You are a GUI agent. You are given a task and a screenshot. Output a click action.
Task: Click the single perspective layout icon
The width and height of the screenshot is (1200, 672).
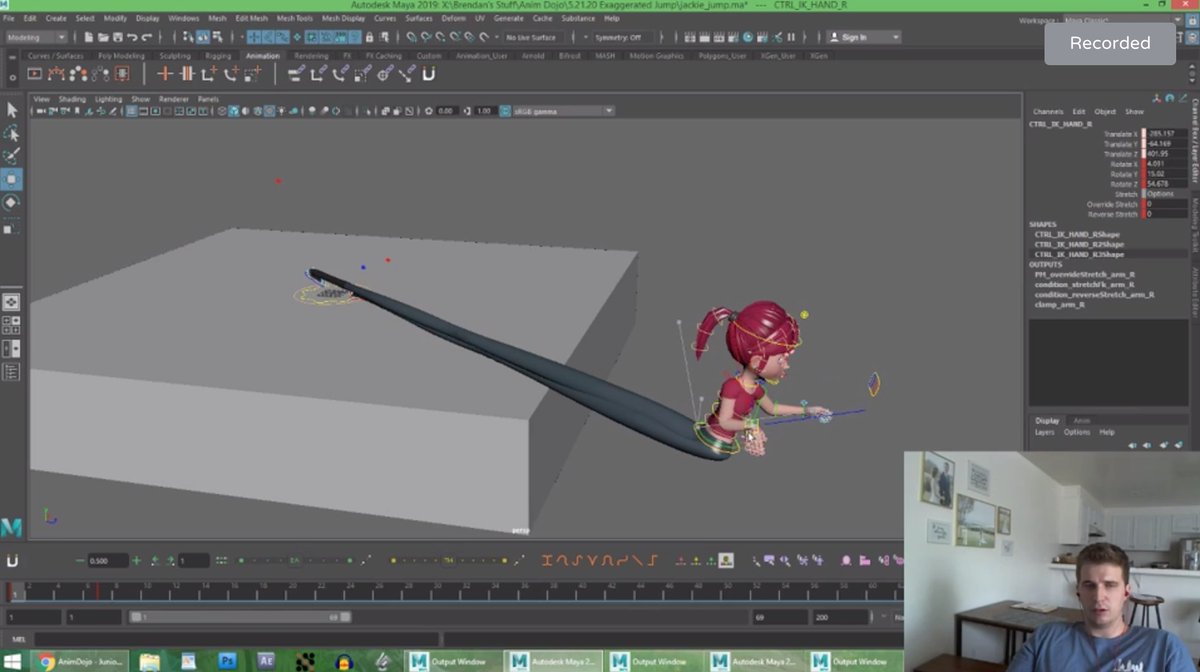point(11,301)
